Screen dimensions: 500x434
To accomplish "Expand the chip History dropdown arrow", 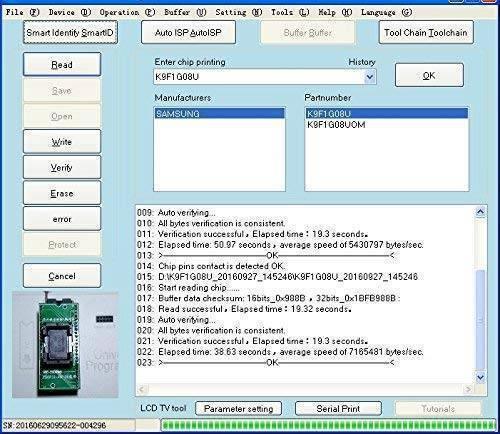I will [369, 77].
